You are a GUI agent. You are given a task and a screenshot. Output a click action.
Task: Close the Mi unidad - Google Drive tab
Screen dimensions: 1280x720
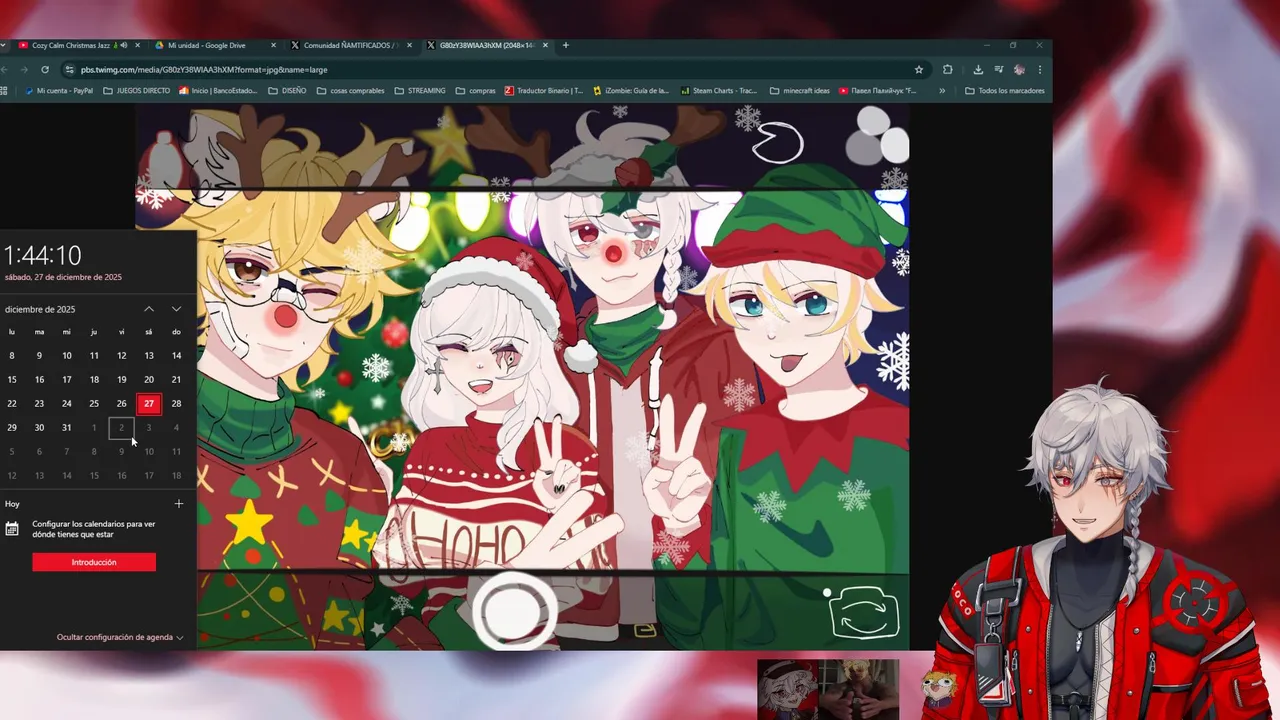[274, 45]
